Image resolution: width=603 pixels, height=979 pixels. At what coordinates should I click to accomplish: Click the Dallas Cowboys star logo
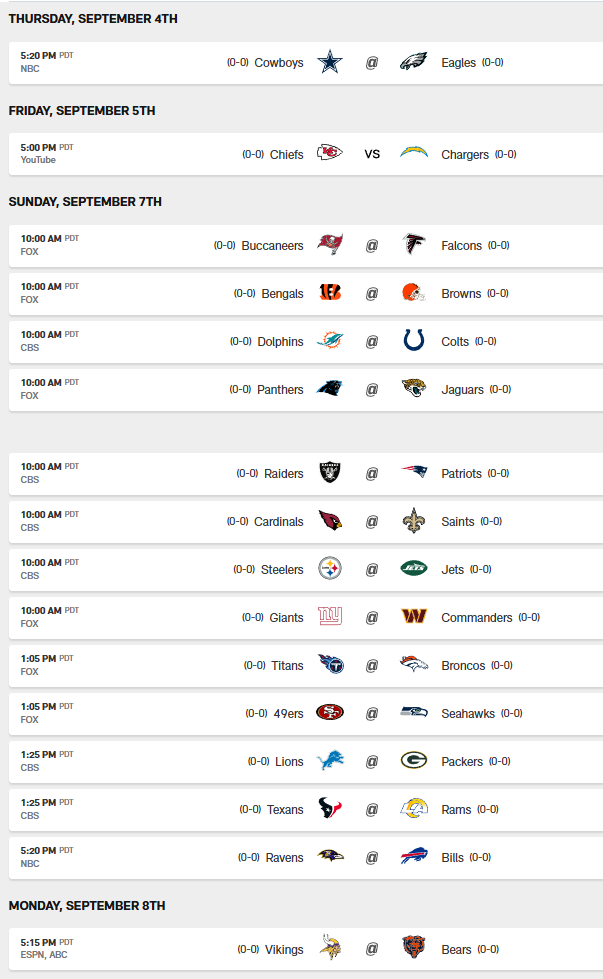pos(330,63)
